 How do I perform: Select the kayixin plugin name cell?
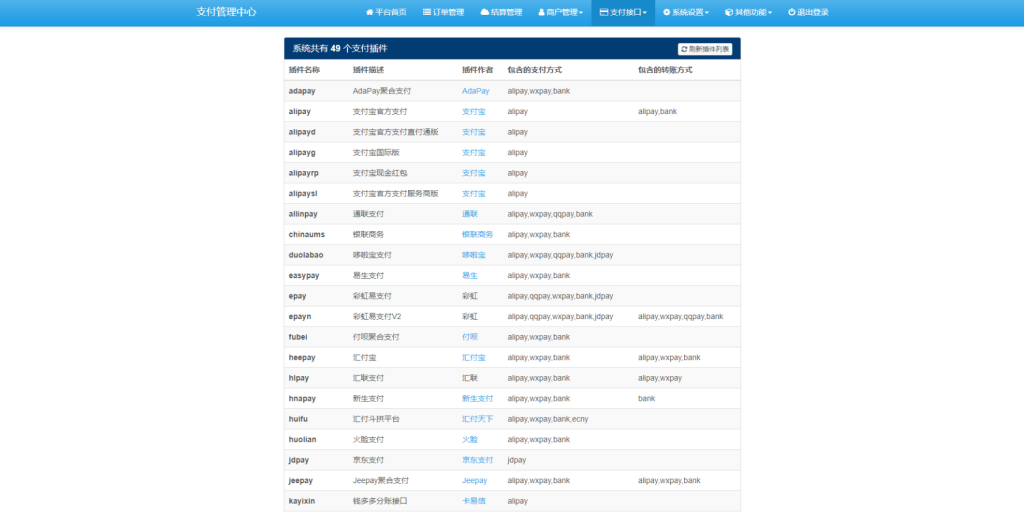pyautogui.click(x=302, y=501)
